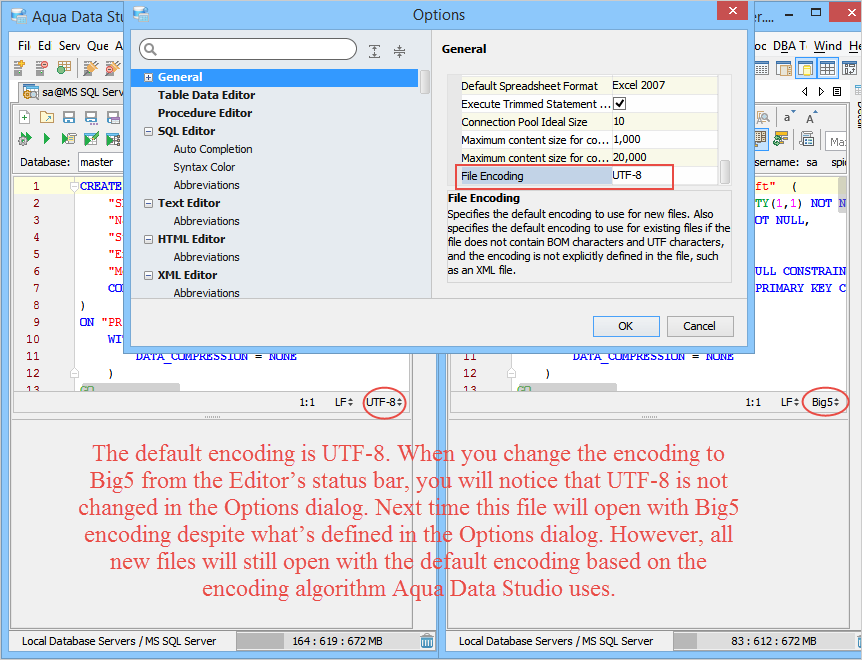Open the DBA Tools menu
This screenshot has height=660, width=862.
(789, 46)
